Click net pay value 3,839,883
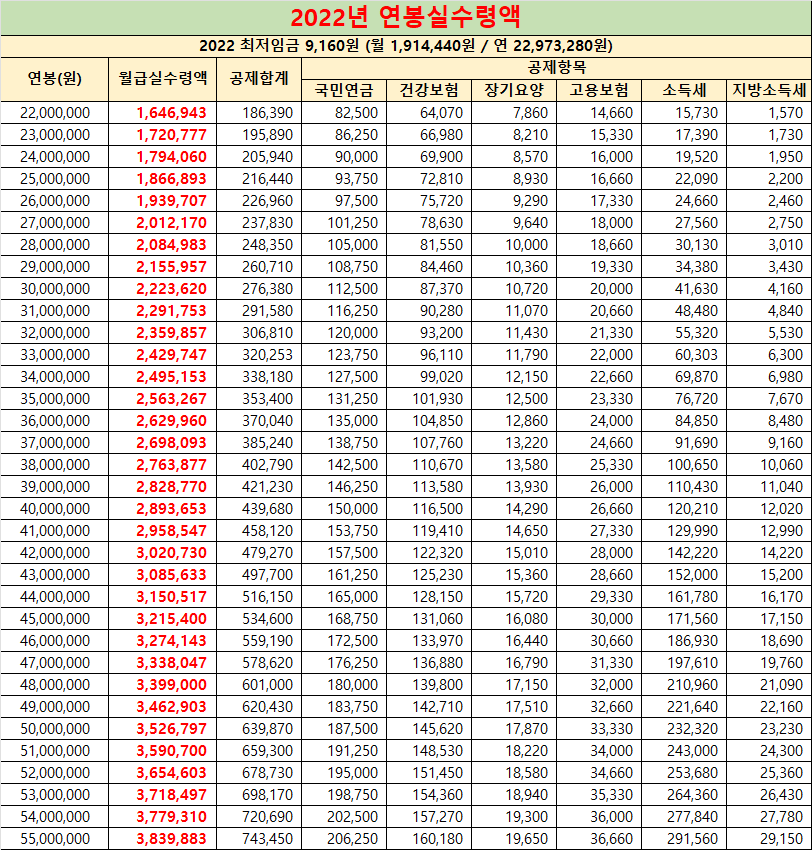Image resolution: width=812 pixels, height=850 pixels. (171, 839)
